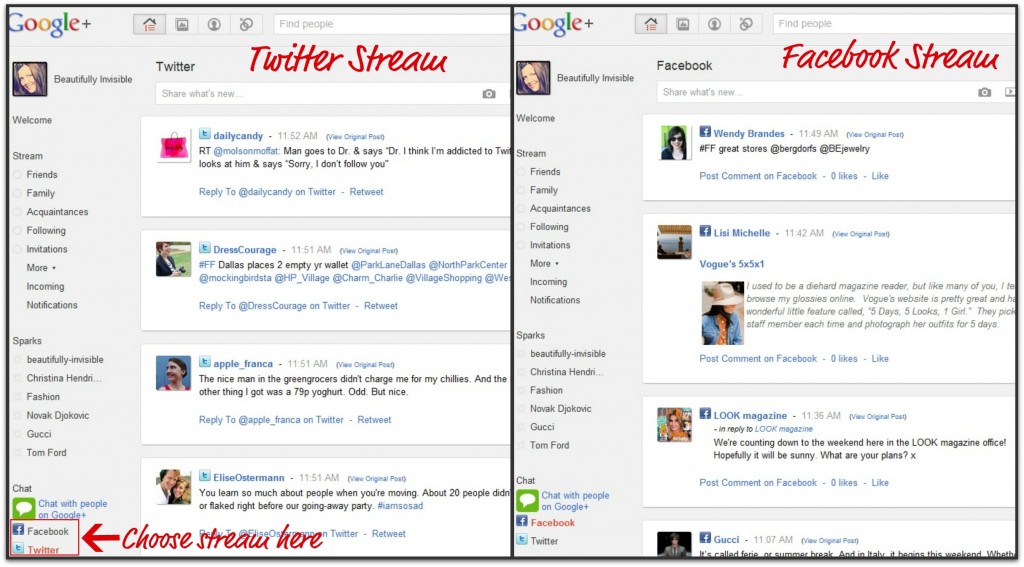Click @molsonmoffat mention in dailycandy tweet
Viewport: 1024px width, 567px height.
[246, 151]
